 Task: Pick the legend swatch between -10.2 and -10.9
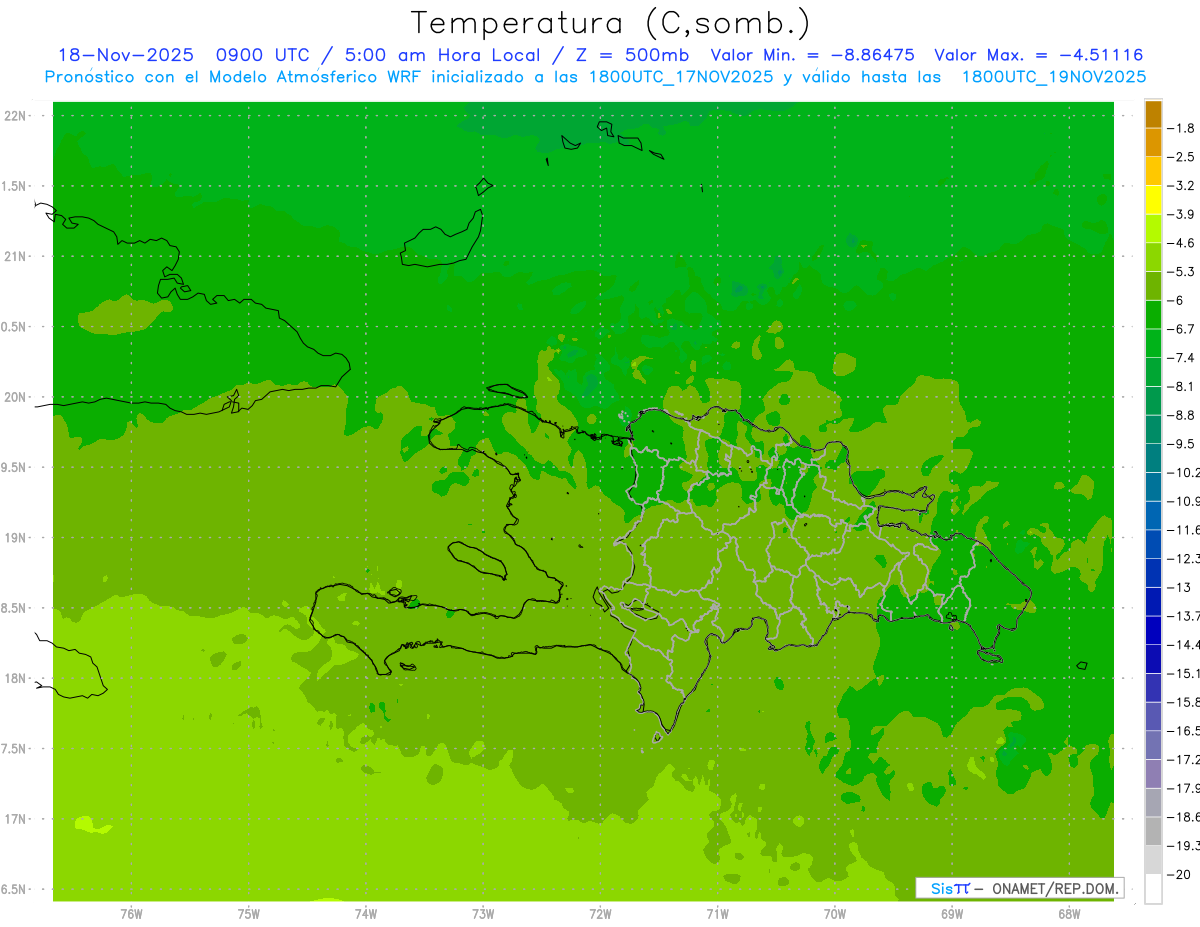1153,487
